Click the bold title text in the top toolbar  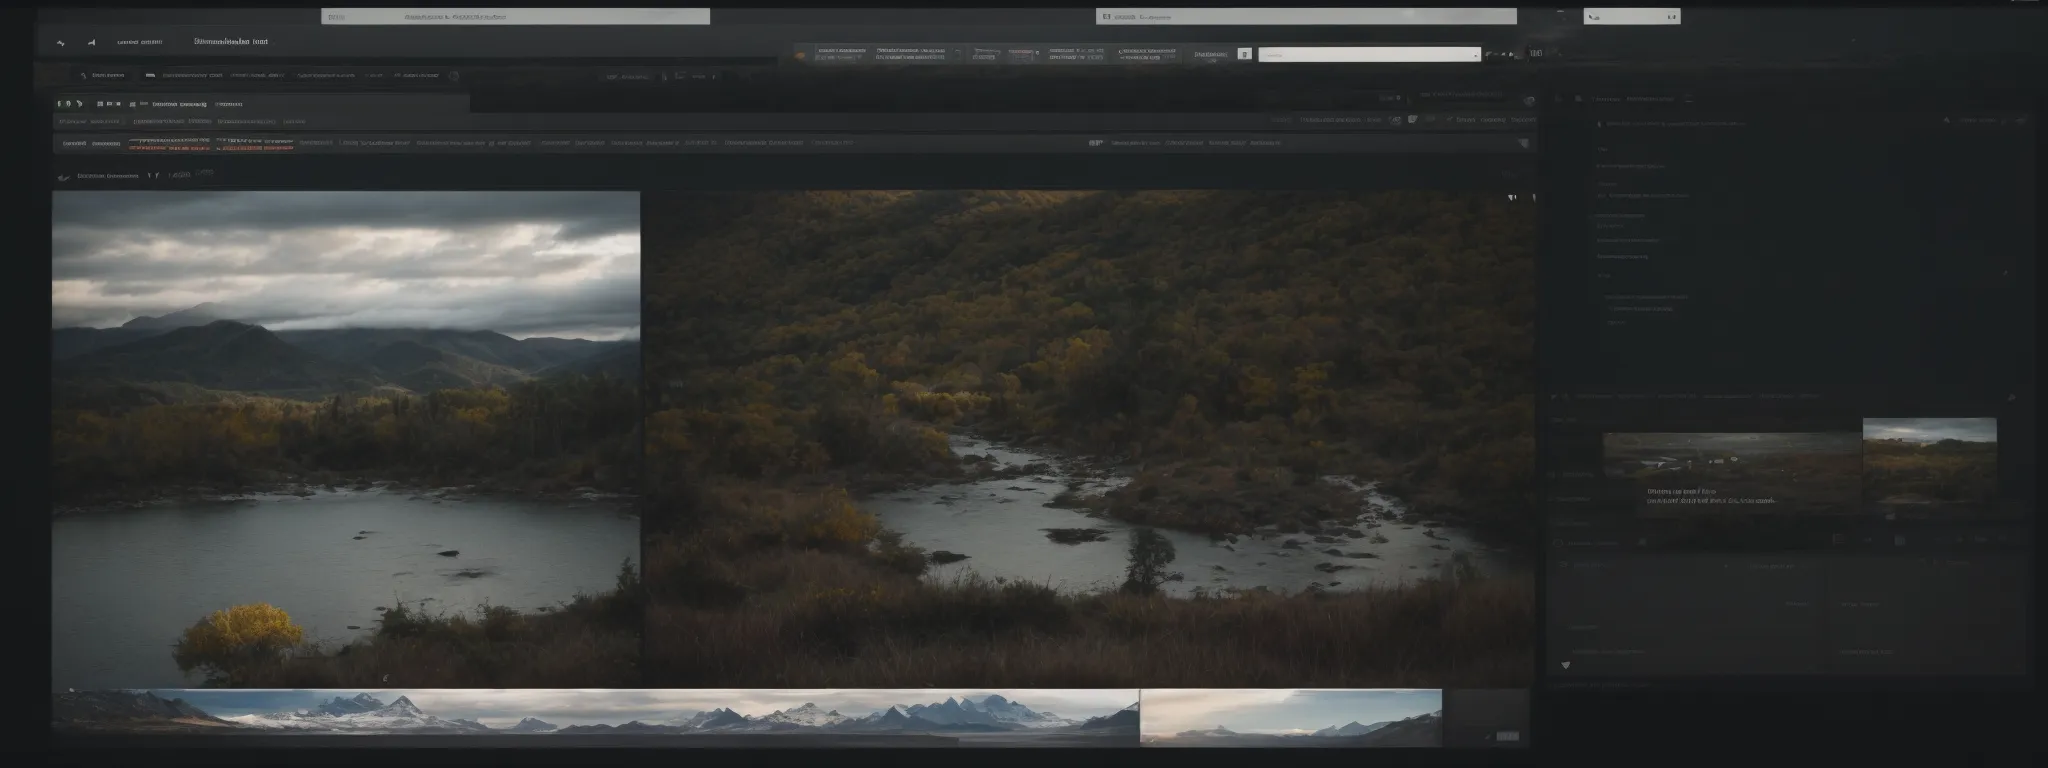(x=230, y=43)
